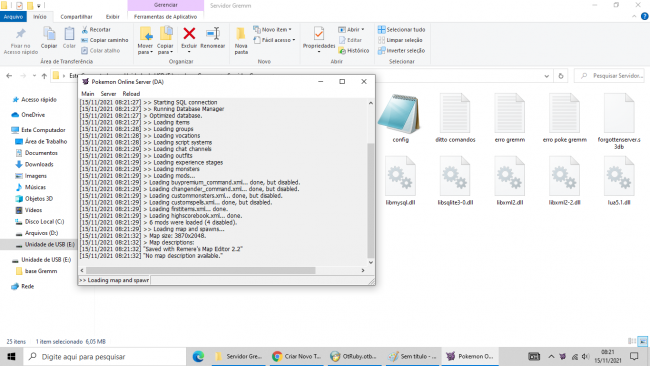The image size is (650, 366).
Task: Open Novo item dropdown
Action: (272, 30)
